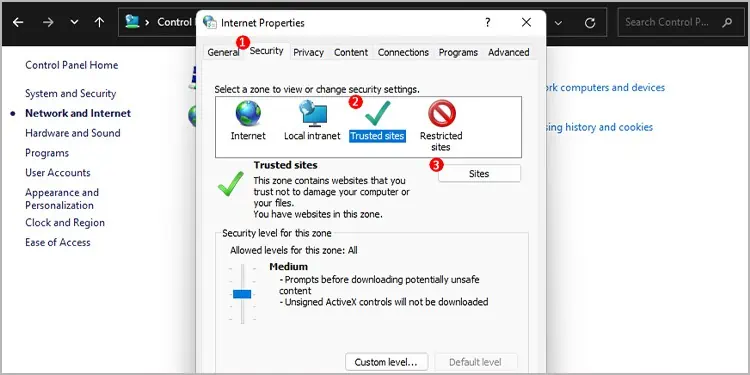The image size is (750, 375).
Task: Open recent locations dropdown in Control Panel
Action: [74, 22]
